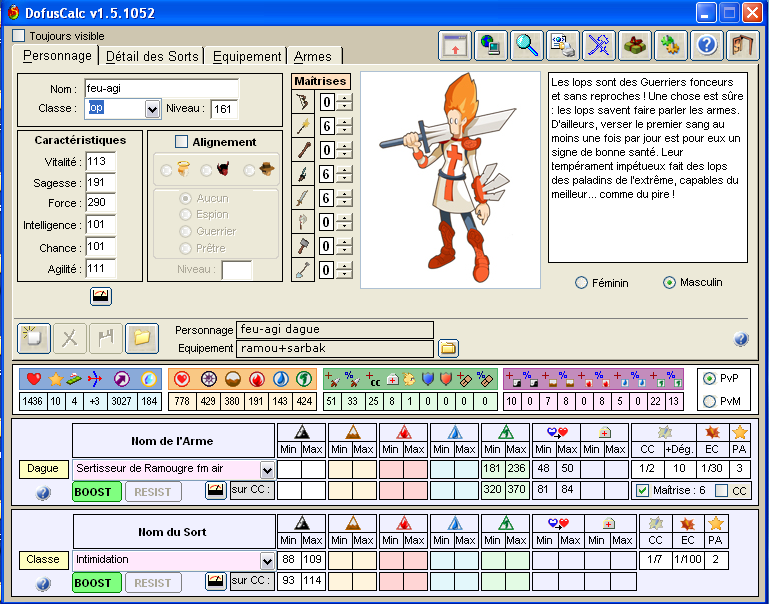Open folder icon next to Equipement field
Image resolution: width=769 pixels, height=604 pixels.
coord(448,349)
